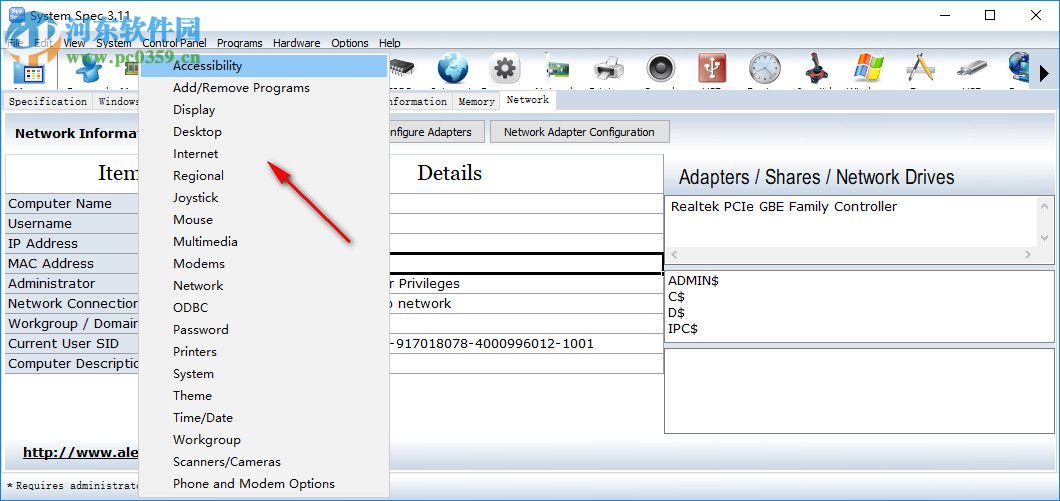Select the C$ share
This screenshot has width=1060, height=501.
[677, 297]
